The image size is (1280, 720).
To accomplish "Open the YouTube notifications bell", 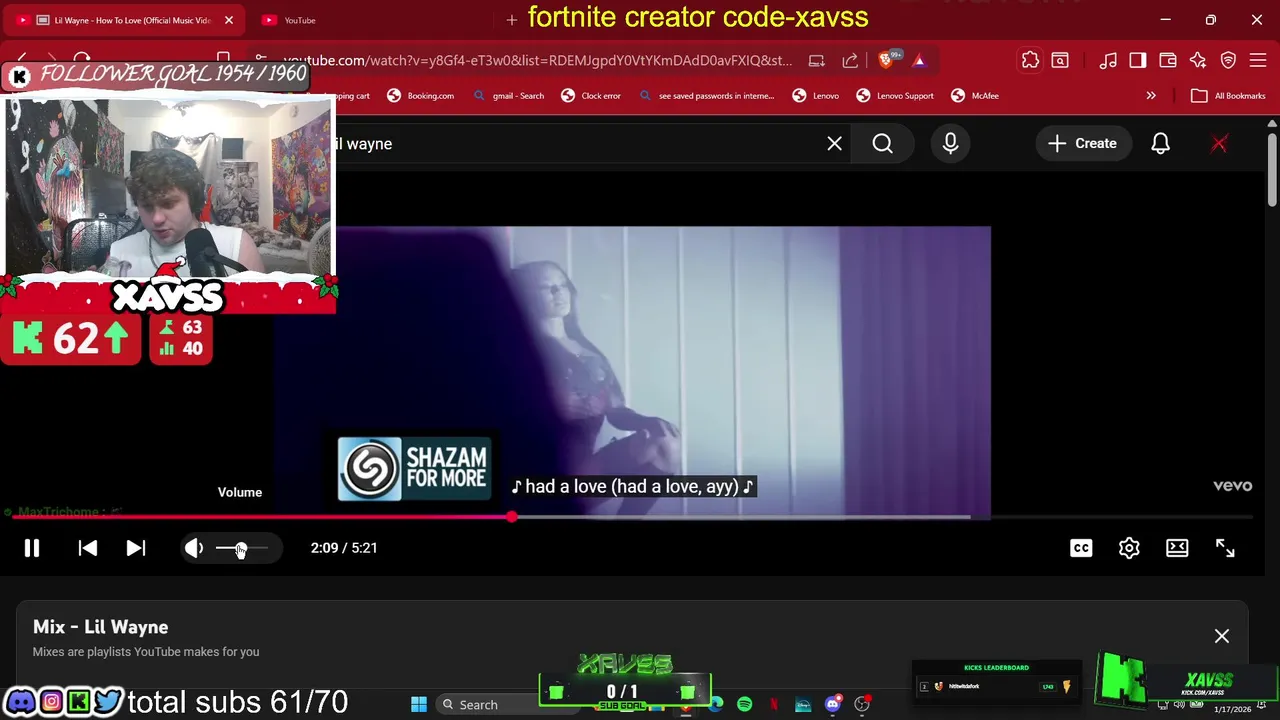I will pos(1160,144).
